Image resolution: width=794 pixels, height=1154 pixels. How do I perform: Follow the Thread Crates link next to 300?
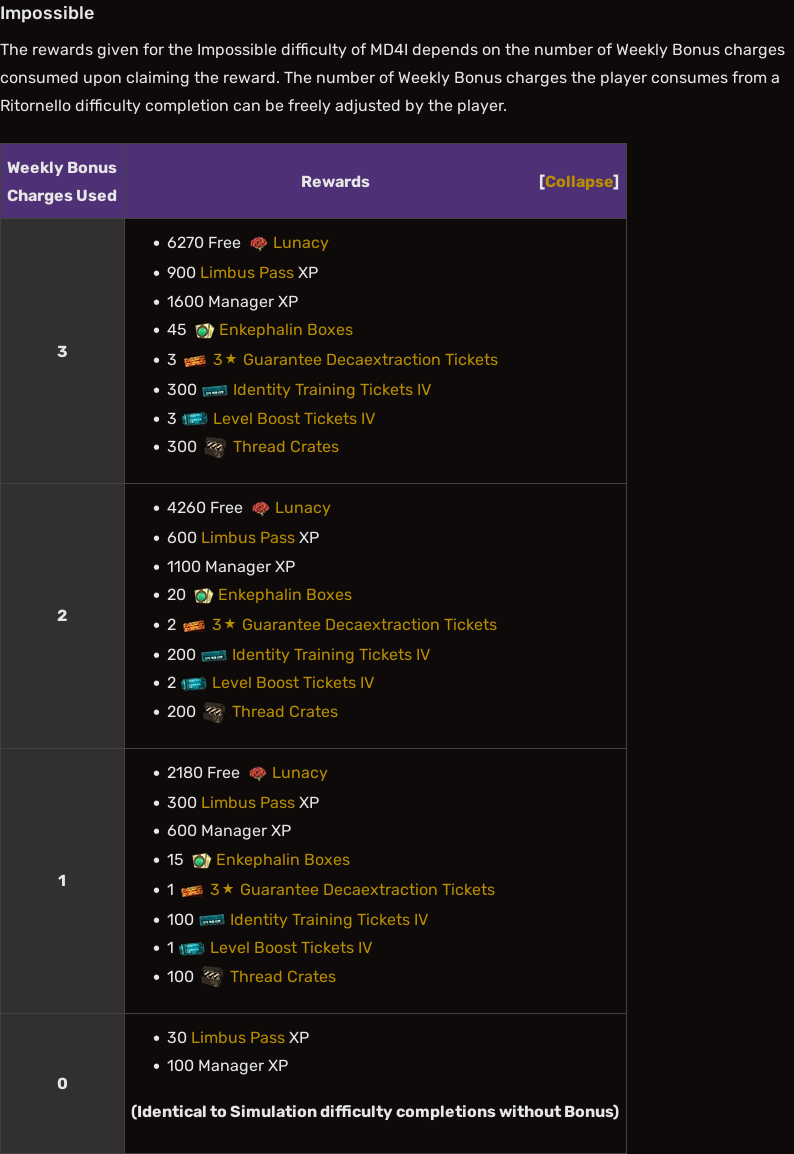(286, 447)
